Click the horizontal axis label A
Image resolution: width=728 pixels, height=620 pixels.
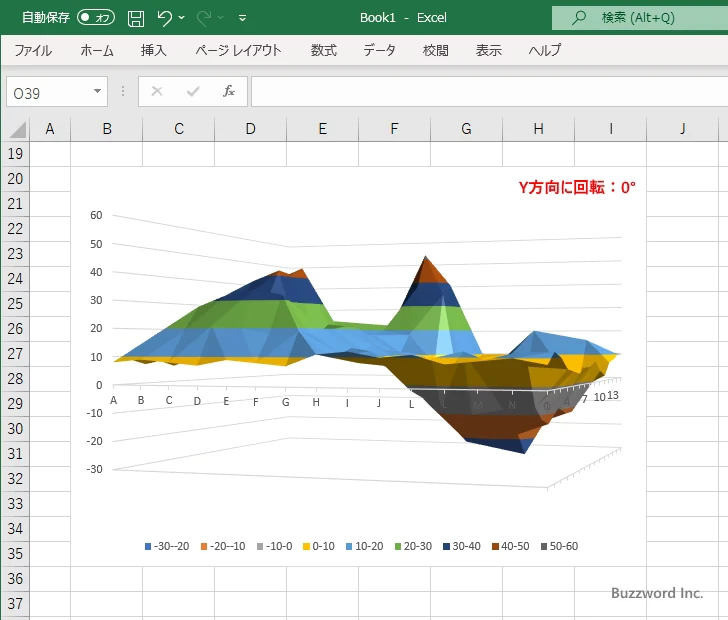[113, 400]
